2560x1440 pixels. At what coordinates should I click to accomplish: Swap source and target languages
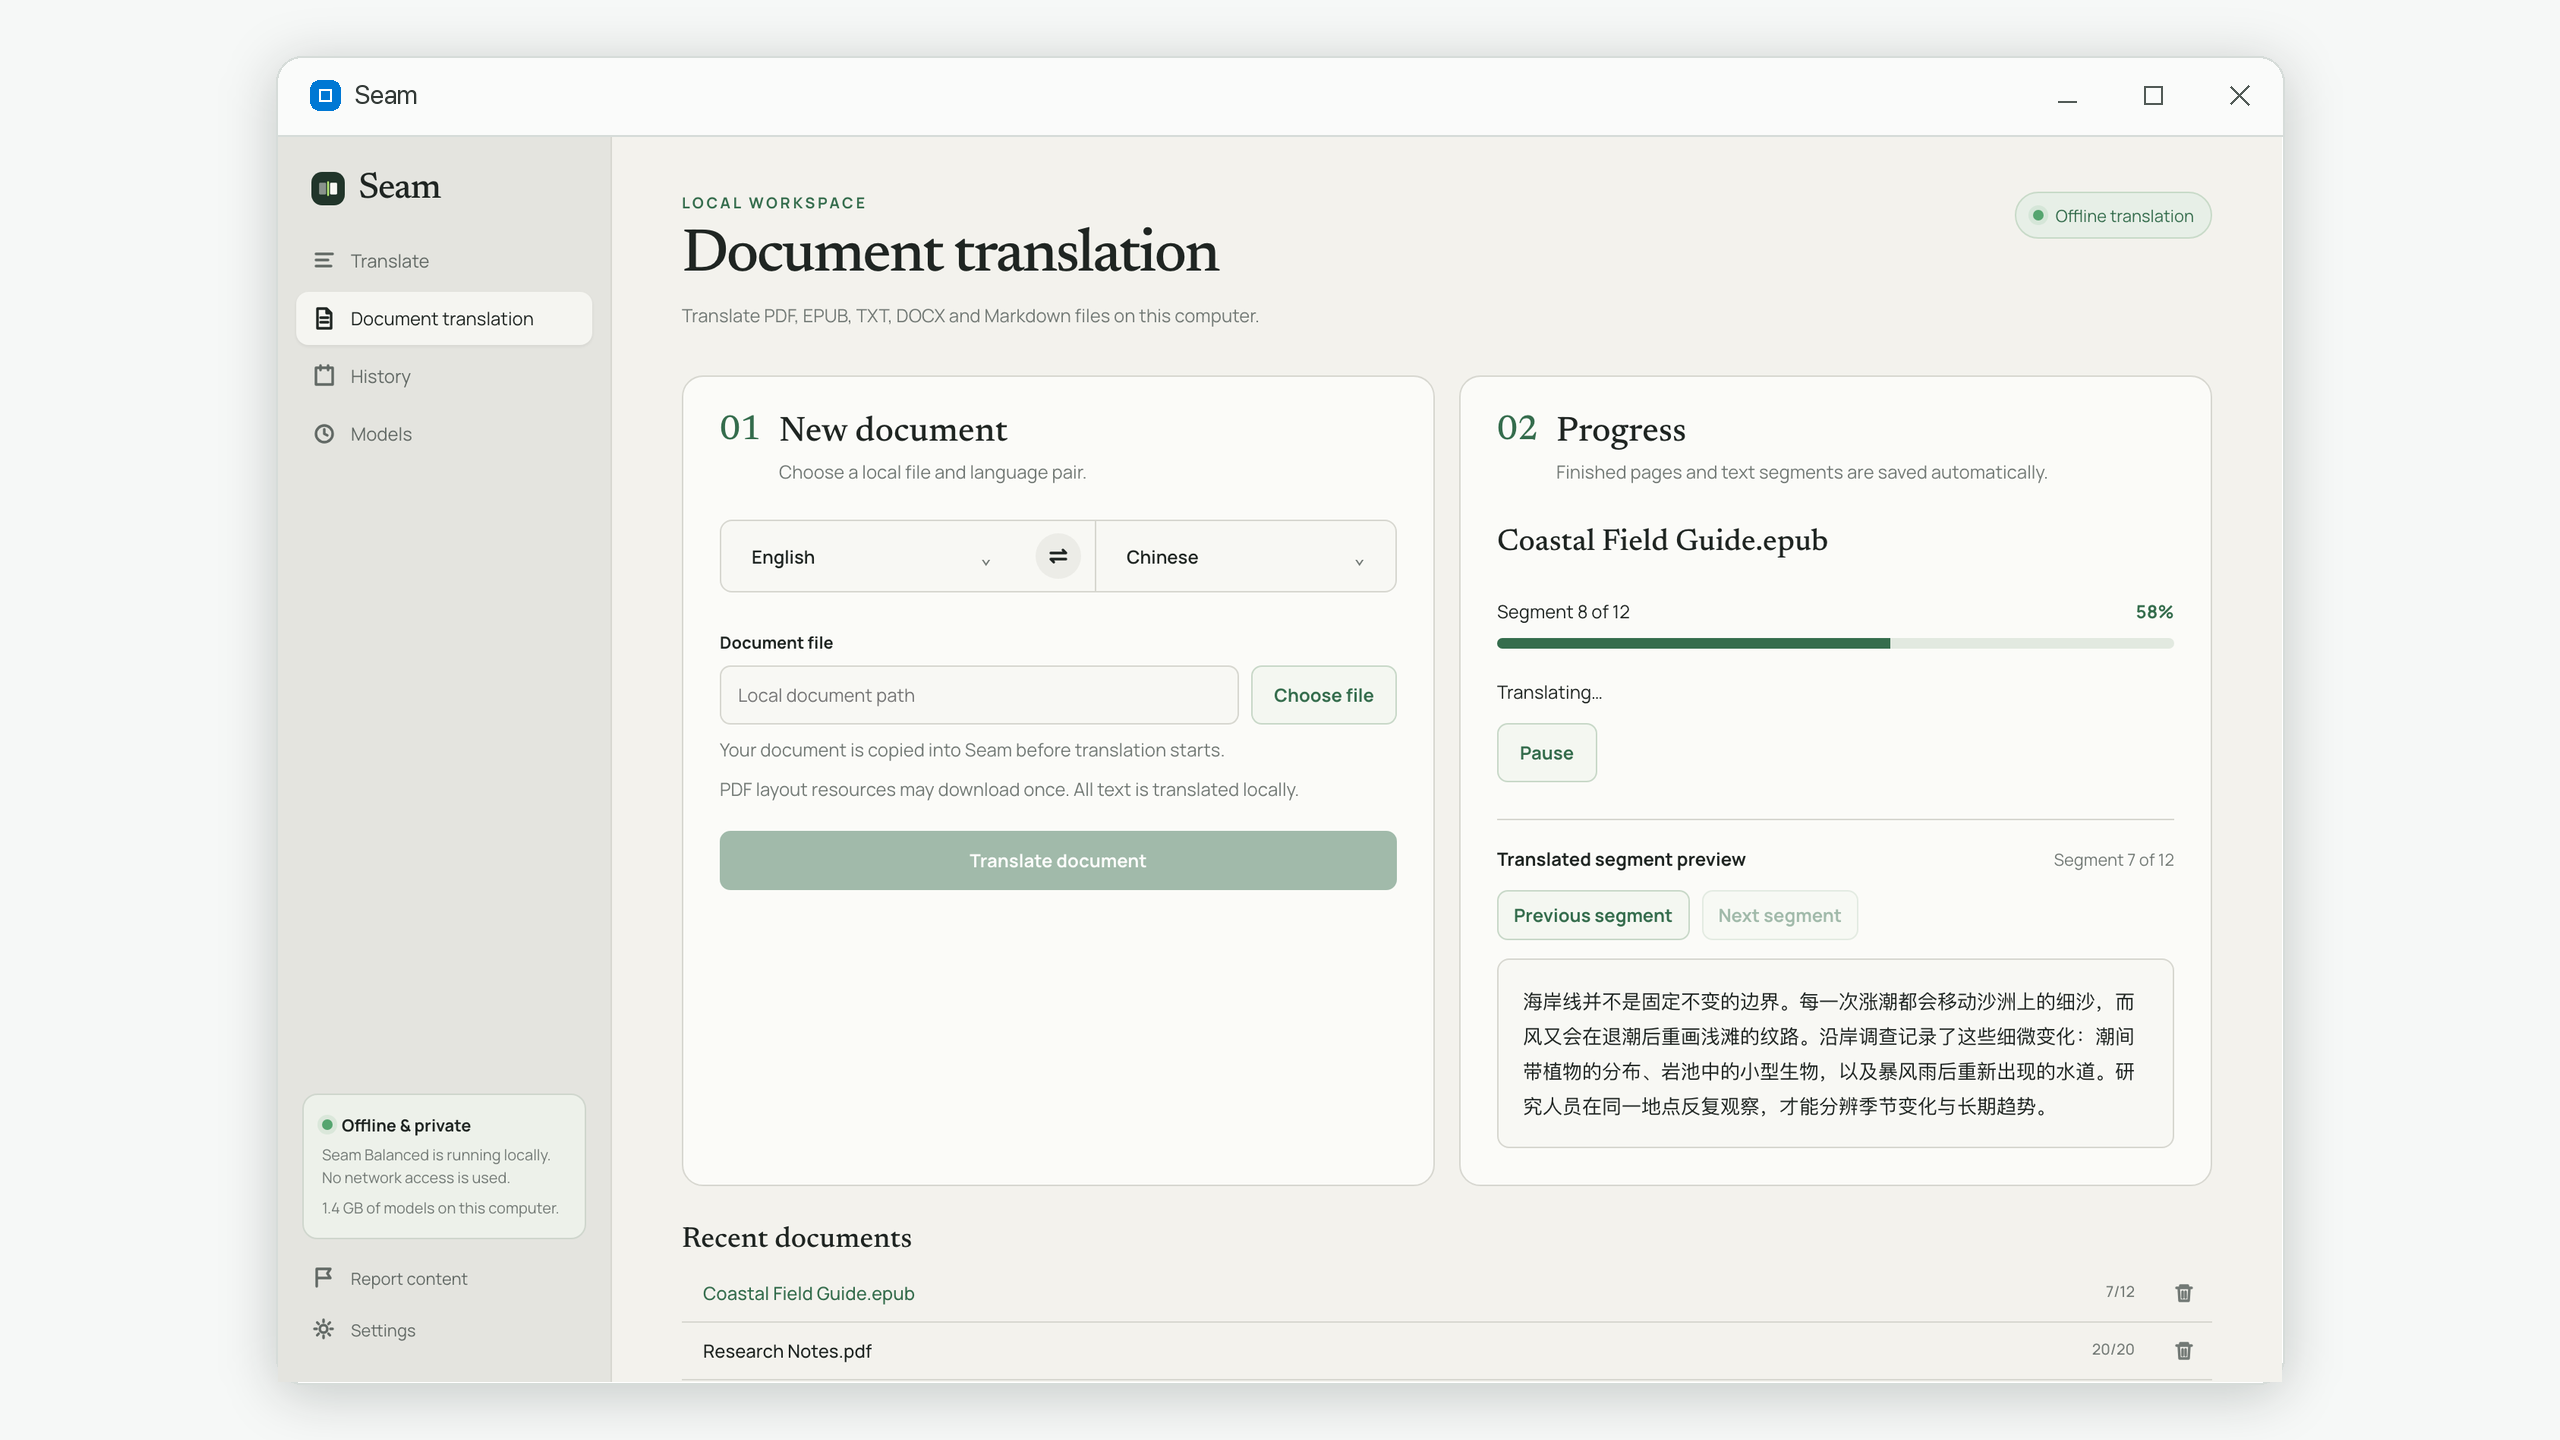(1058, 556)
